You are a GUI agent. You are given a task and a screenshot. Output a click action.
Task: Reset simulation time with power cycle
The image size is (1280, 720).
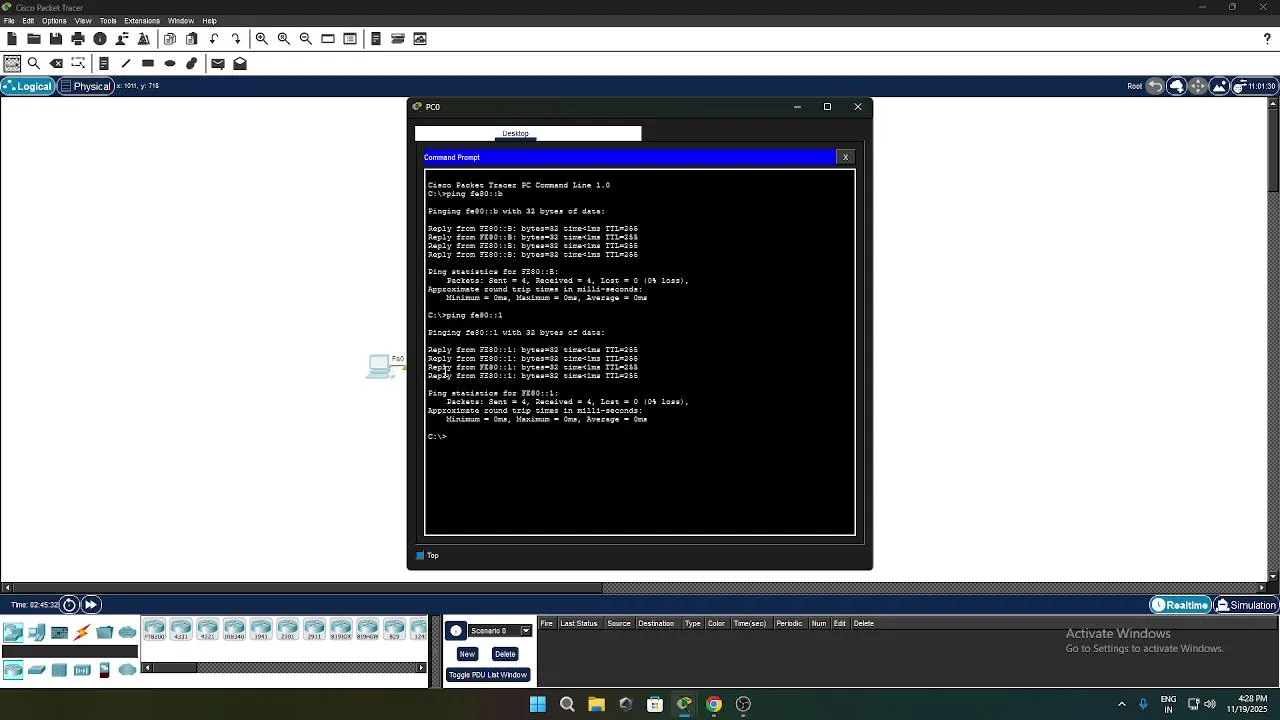pos(69,605)
